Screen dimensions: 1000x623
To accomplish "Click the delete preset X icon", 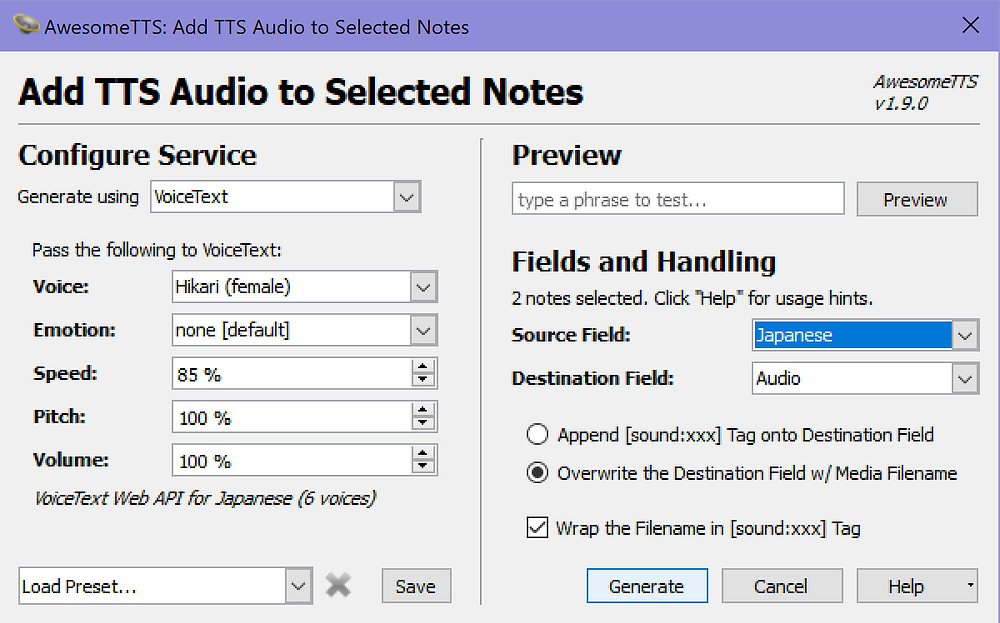I will click(x=338, y=585).
